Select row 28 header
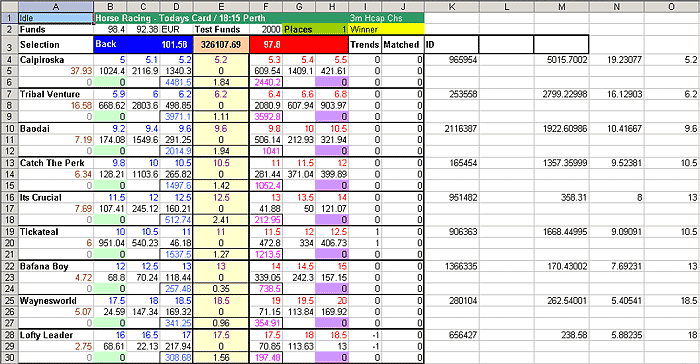The image size is (700, 364). (9, 335)
